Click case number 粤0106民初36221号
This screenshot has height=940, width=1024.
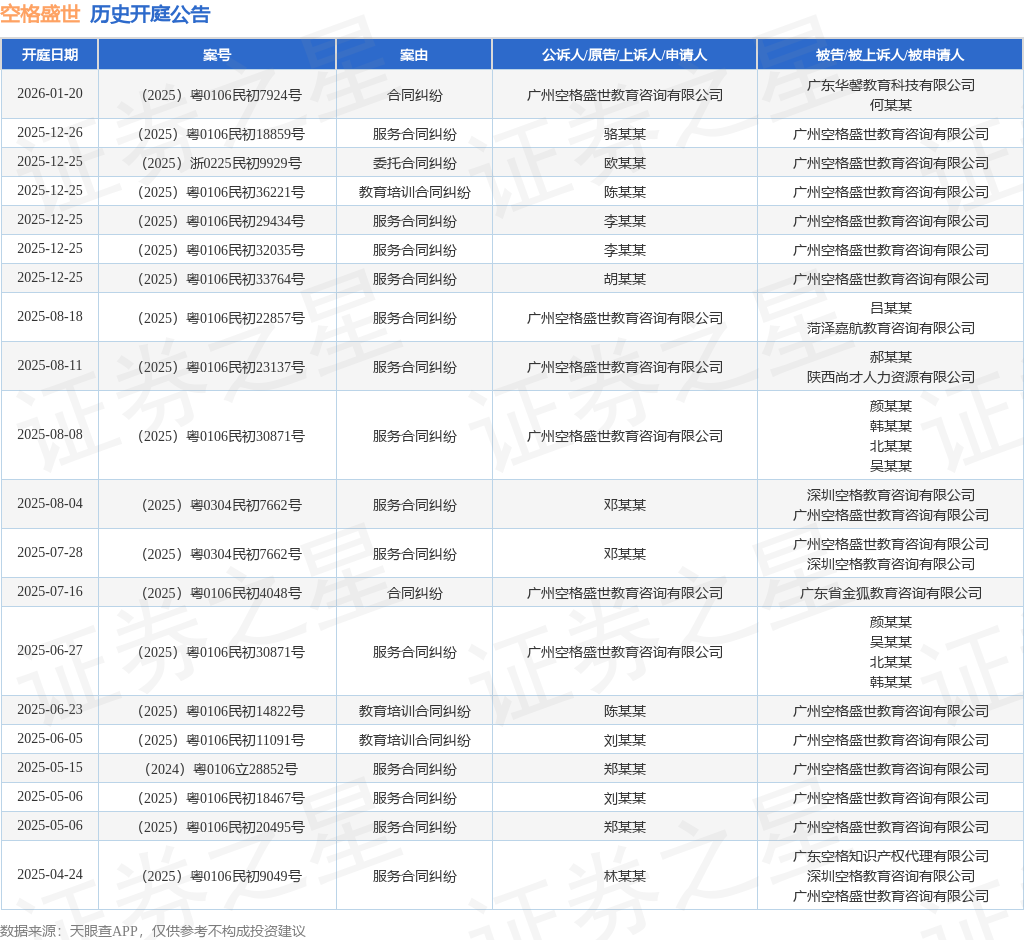coord(221,193)
